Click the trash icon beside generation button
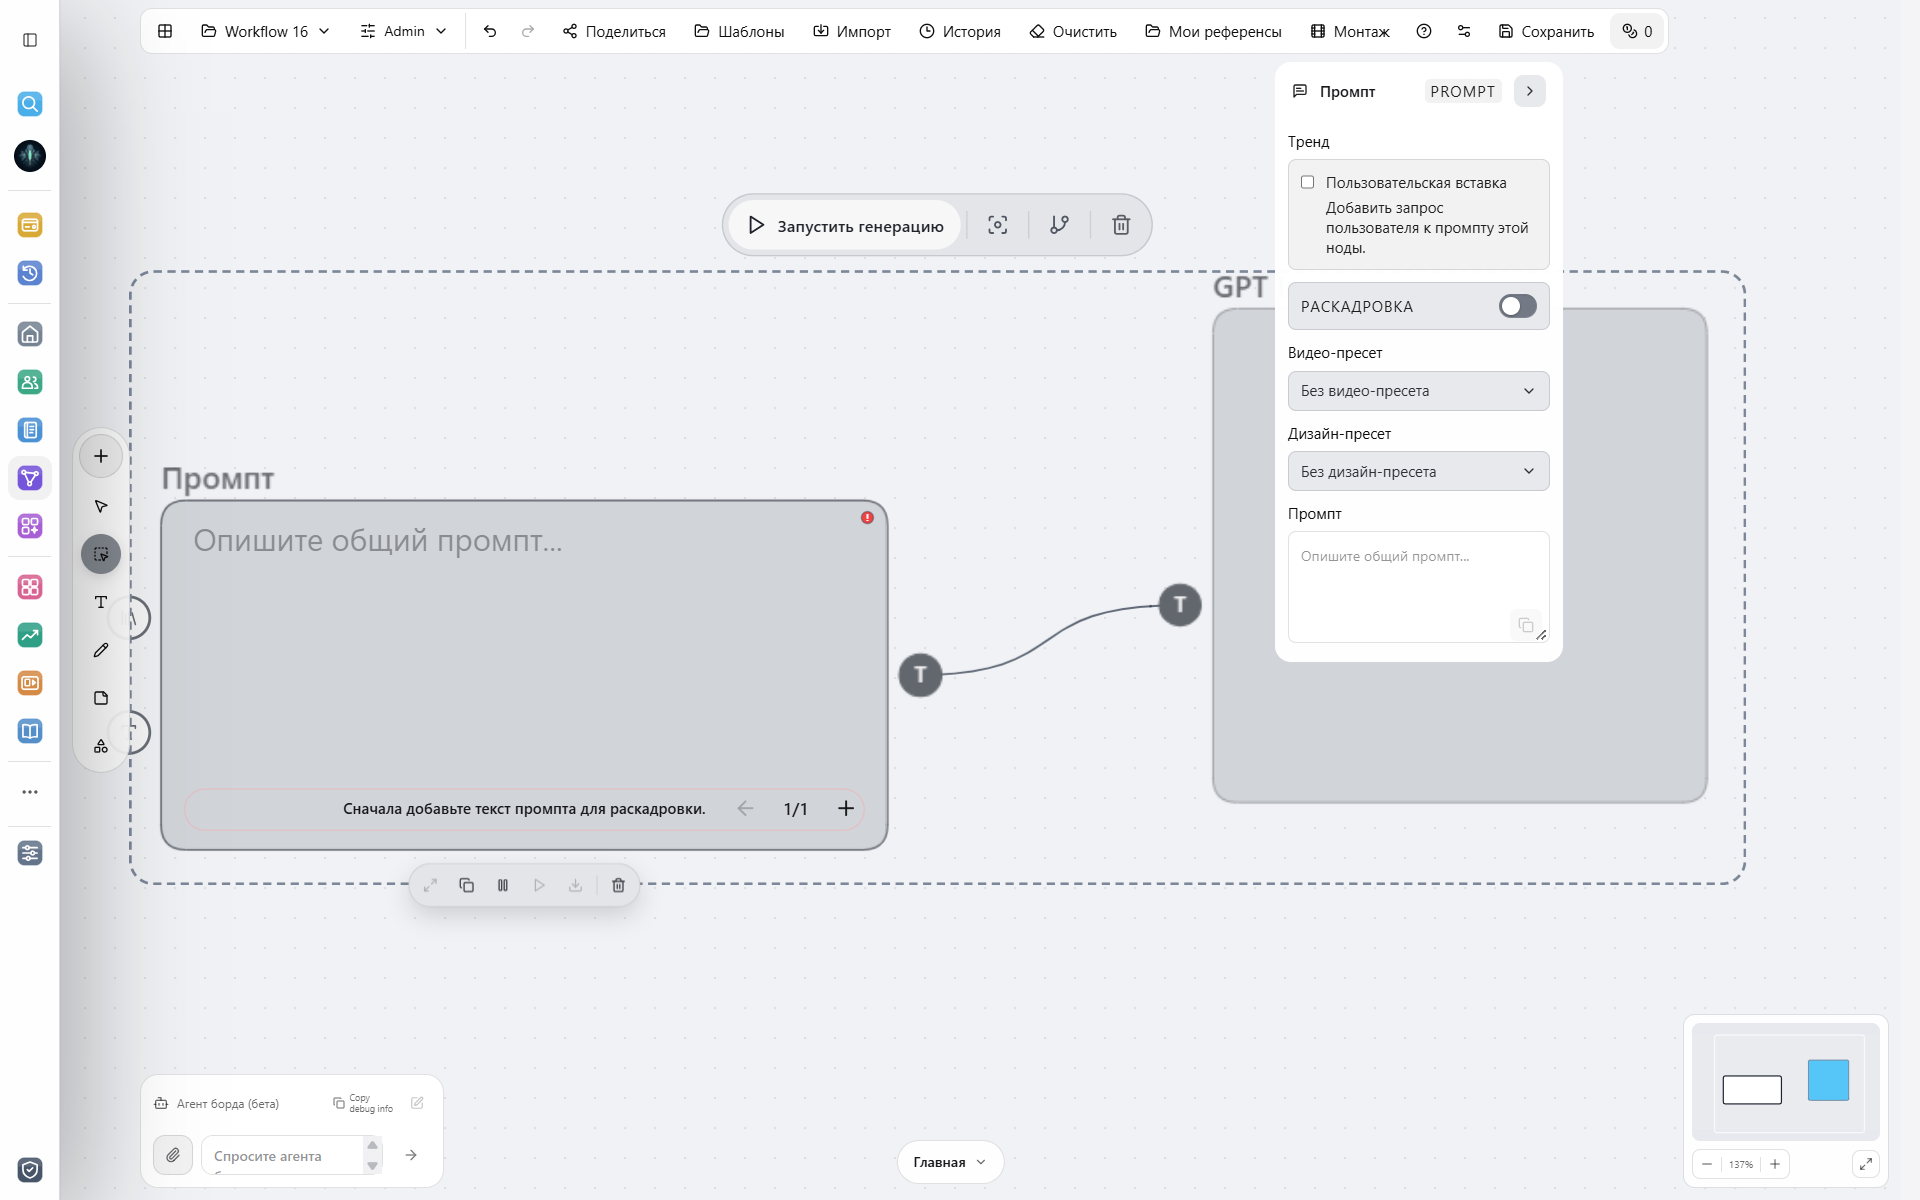 (x=1121, y=225)
